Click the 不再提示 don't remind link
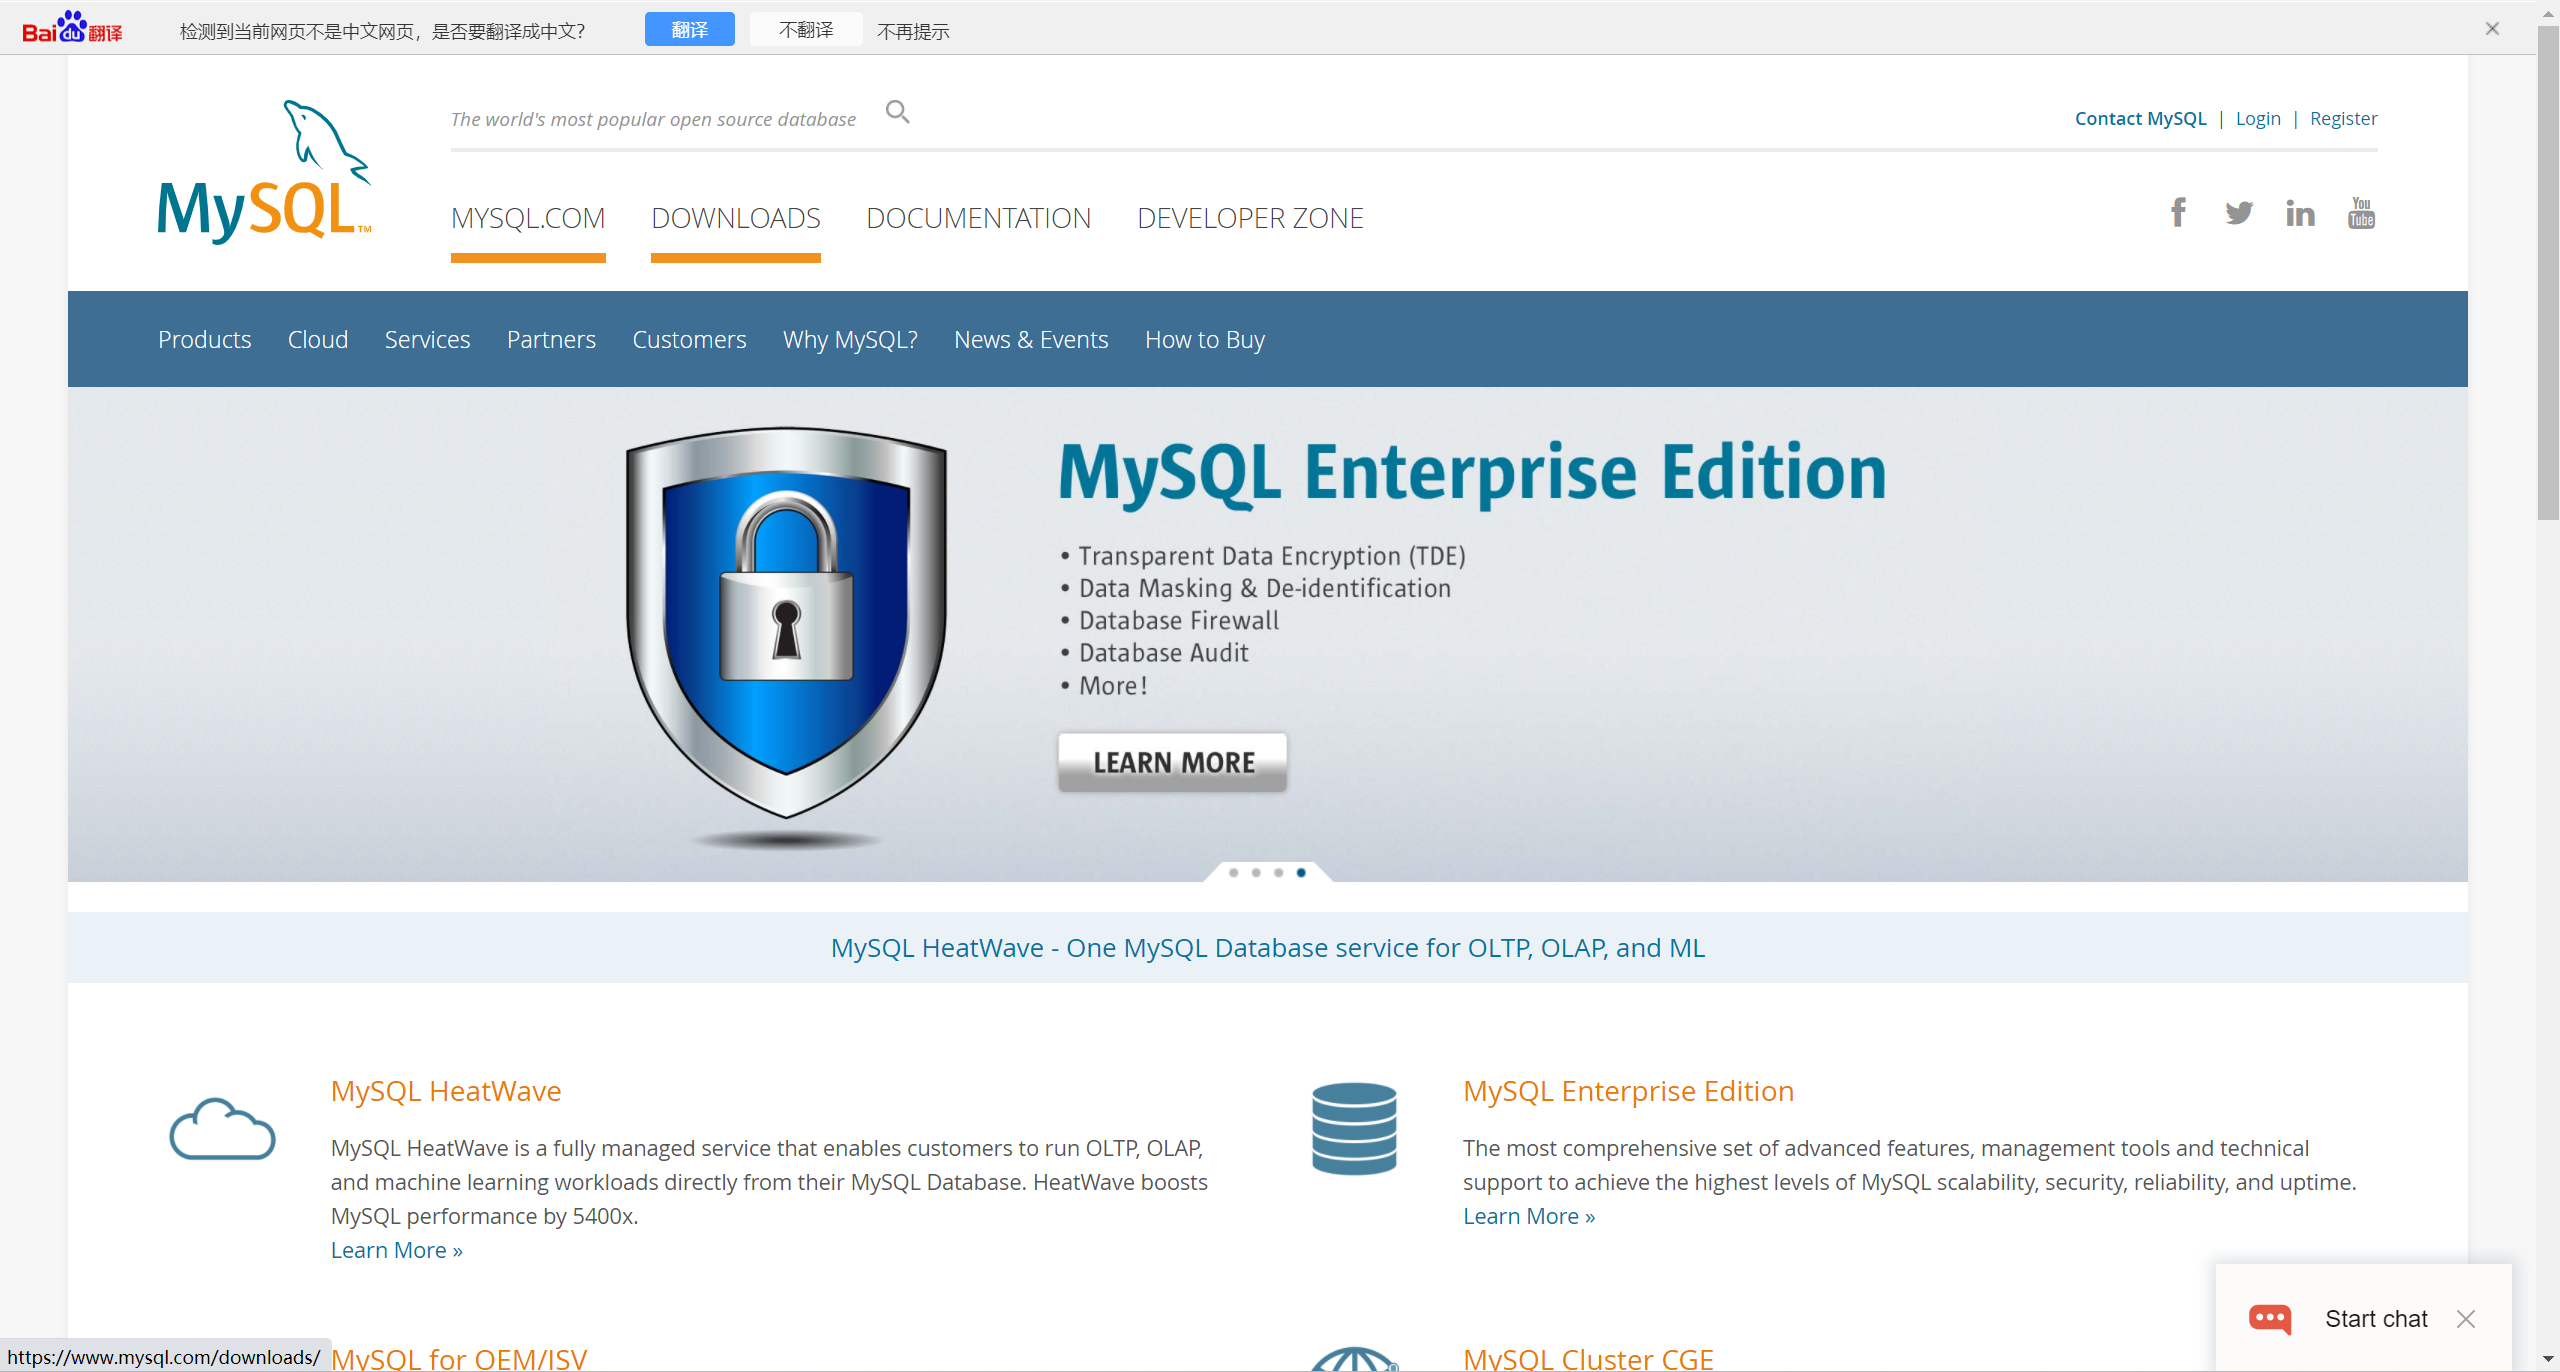Screen dimensions: 2560x1372 click(913, 31)
